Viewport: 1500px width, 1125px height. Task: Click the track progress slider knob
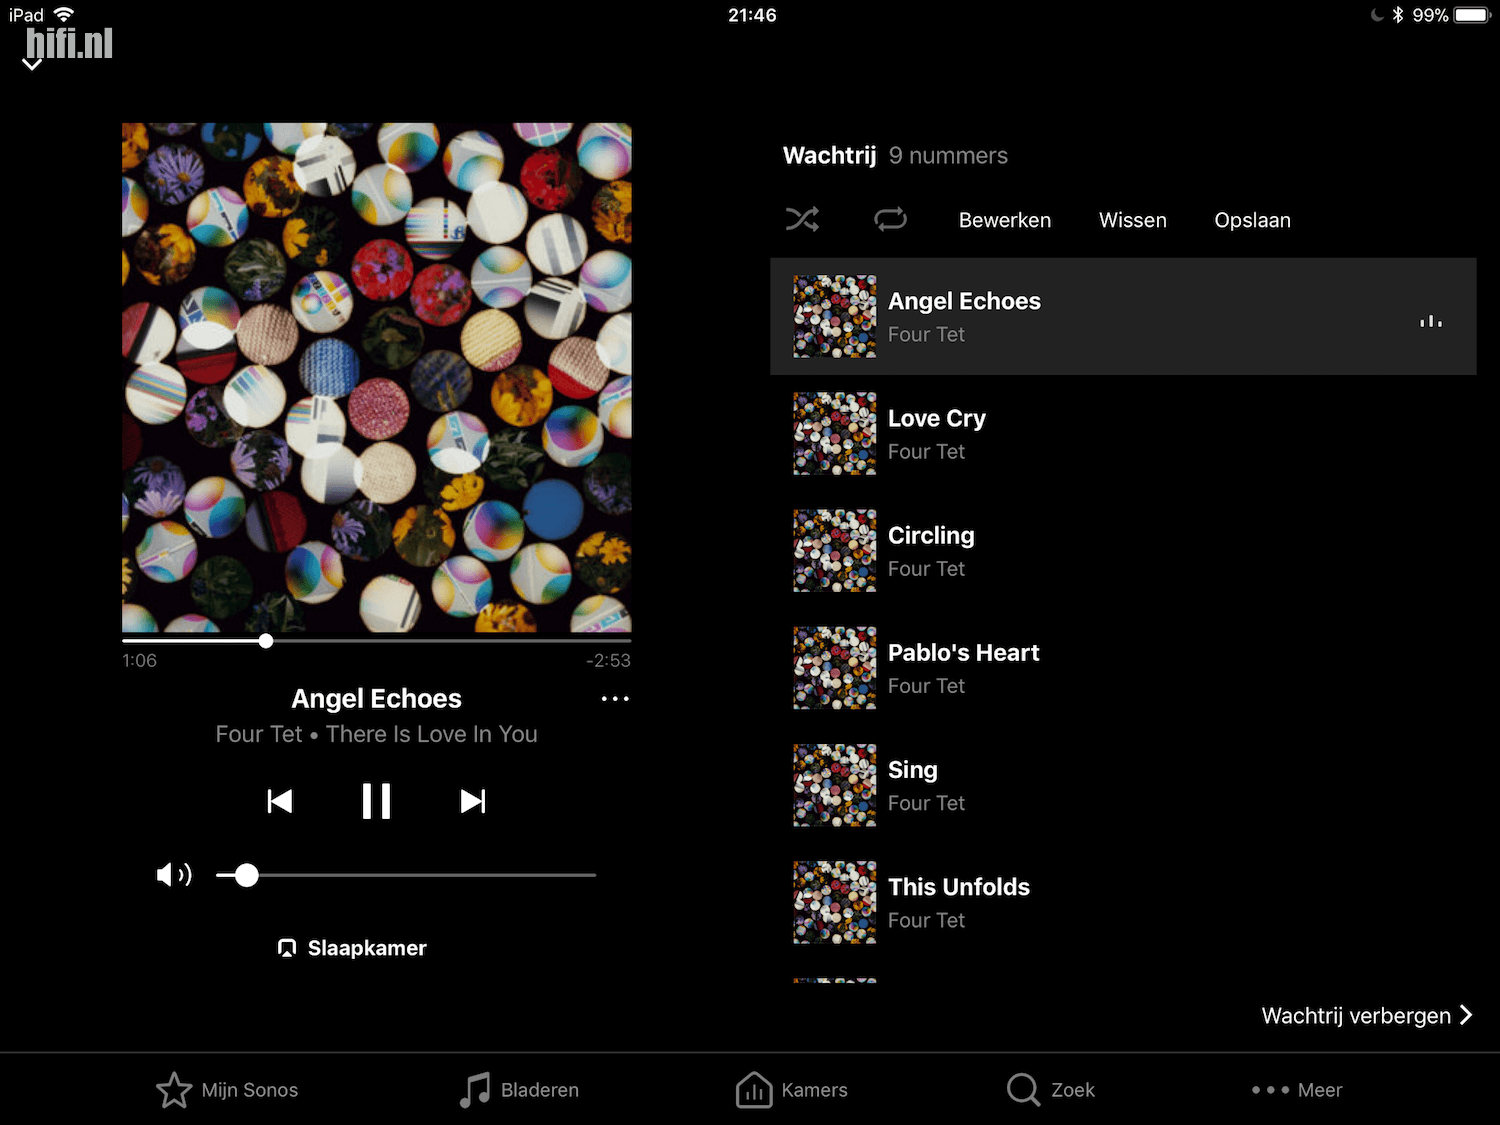coord(266,641)
